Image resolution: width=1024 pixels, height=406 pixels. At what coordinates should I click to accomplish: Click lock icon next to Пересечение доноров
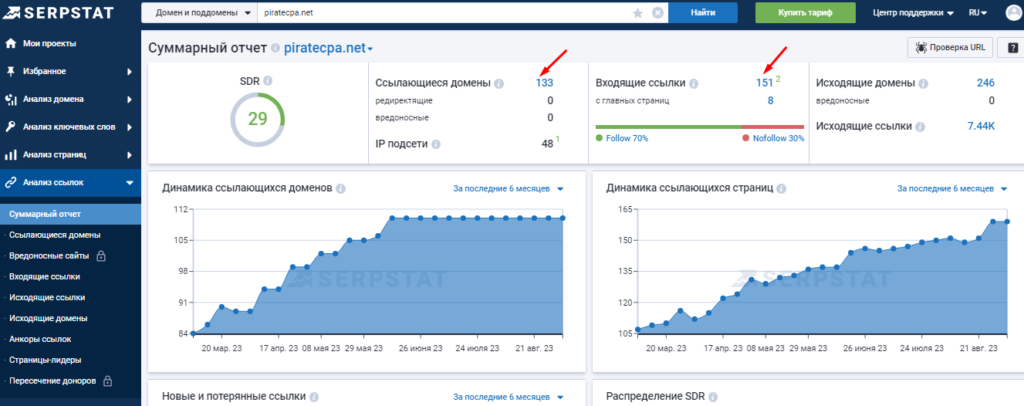point(108,381)
